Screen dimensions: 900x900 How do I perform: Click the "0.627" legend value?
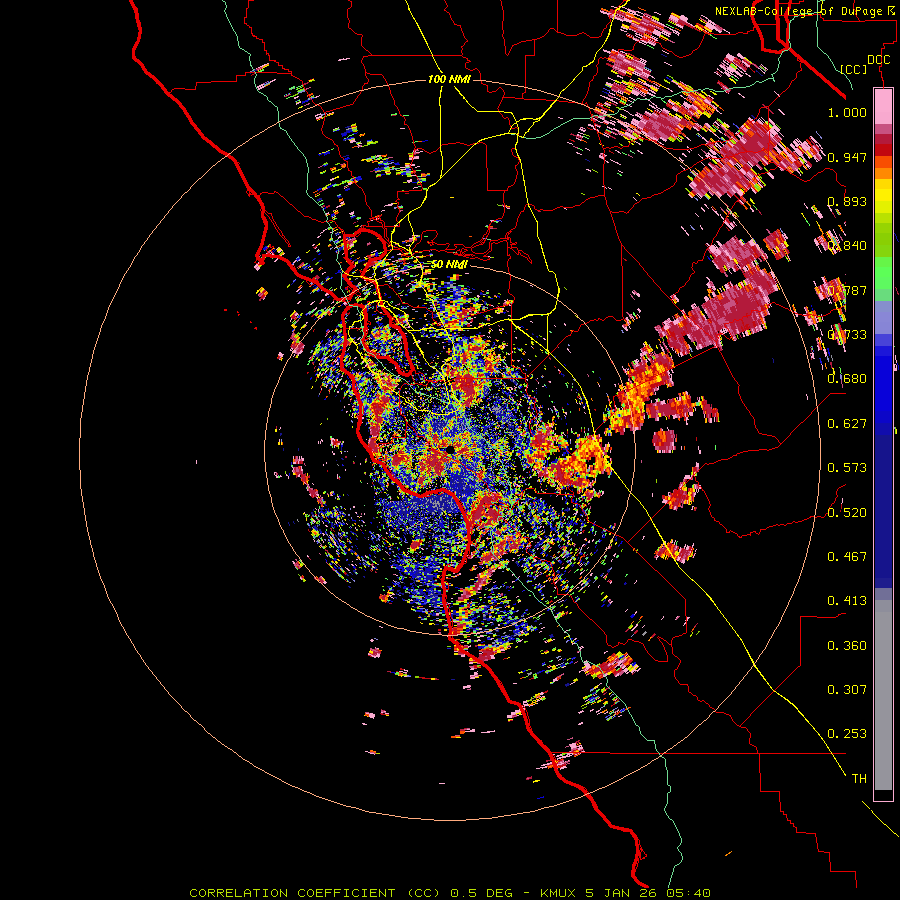(x=847, y=424)
